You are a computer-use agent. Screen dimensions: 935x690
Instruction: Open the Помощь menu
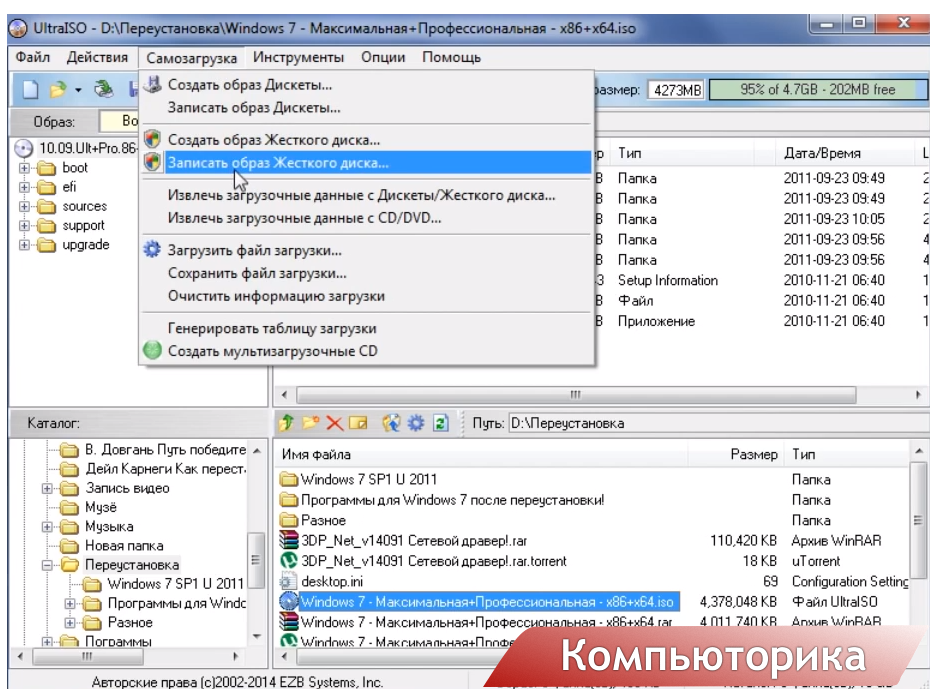[451, 57]
